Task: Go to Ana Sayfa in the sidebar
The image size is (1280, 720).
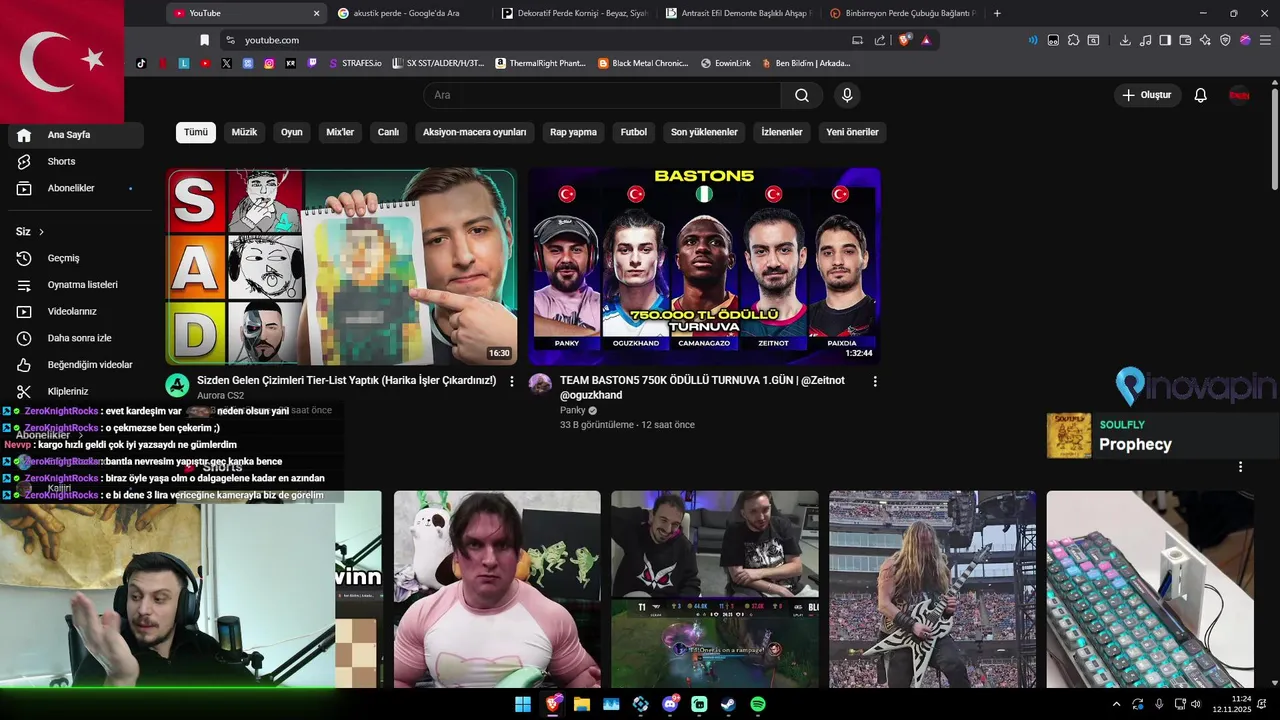Action: coord(76,135)
